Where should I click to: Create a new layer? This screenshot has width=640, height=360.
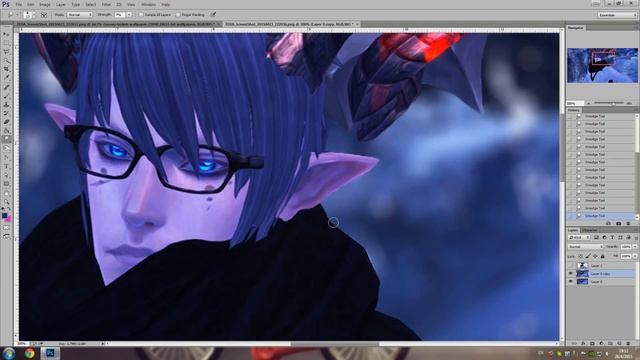pyautogui.click(x=619, y=343)
